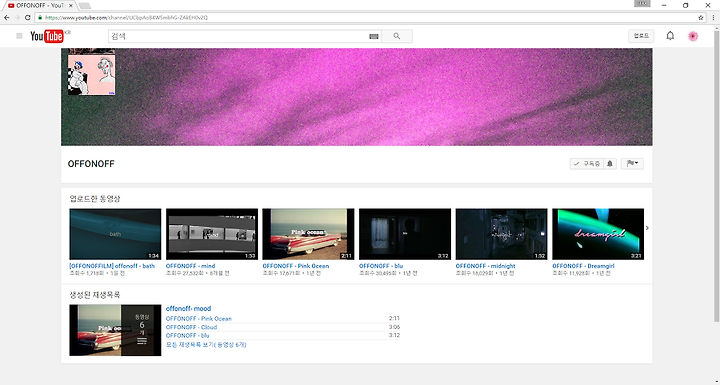Open the mood playlist thumbnail with 6 videos

pyautogui.click(x=115, y=330)
